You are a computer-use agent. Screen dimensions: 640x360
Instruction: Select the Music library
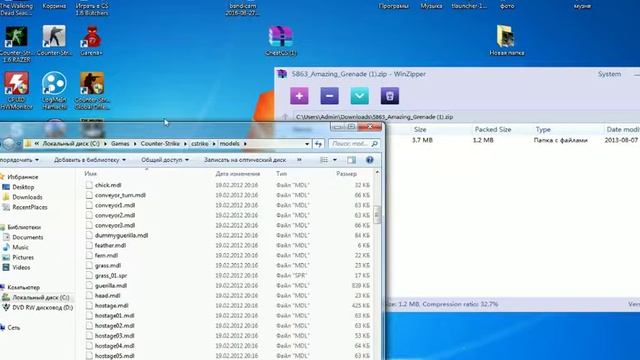click(20, 247)
